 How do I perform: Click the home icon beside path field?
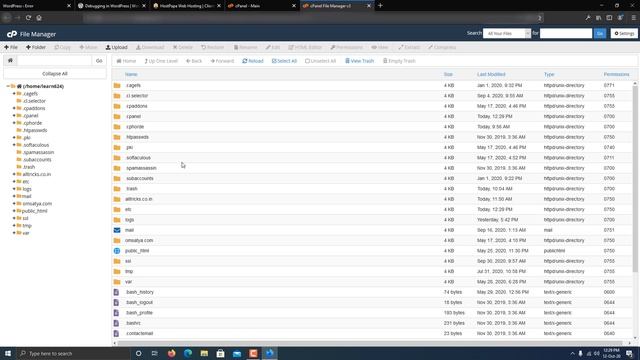coord(10,60)
